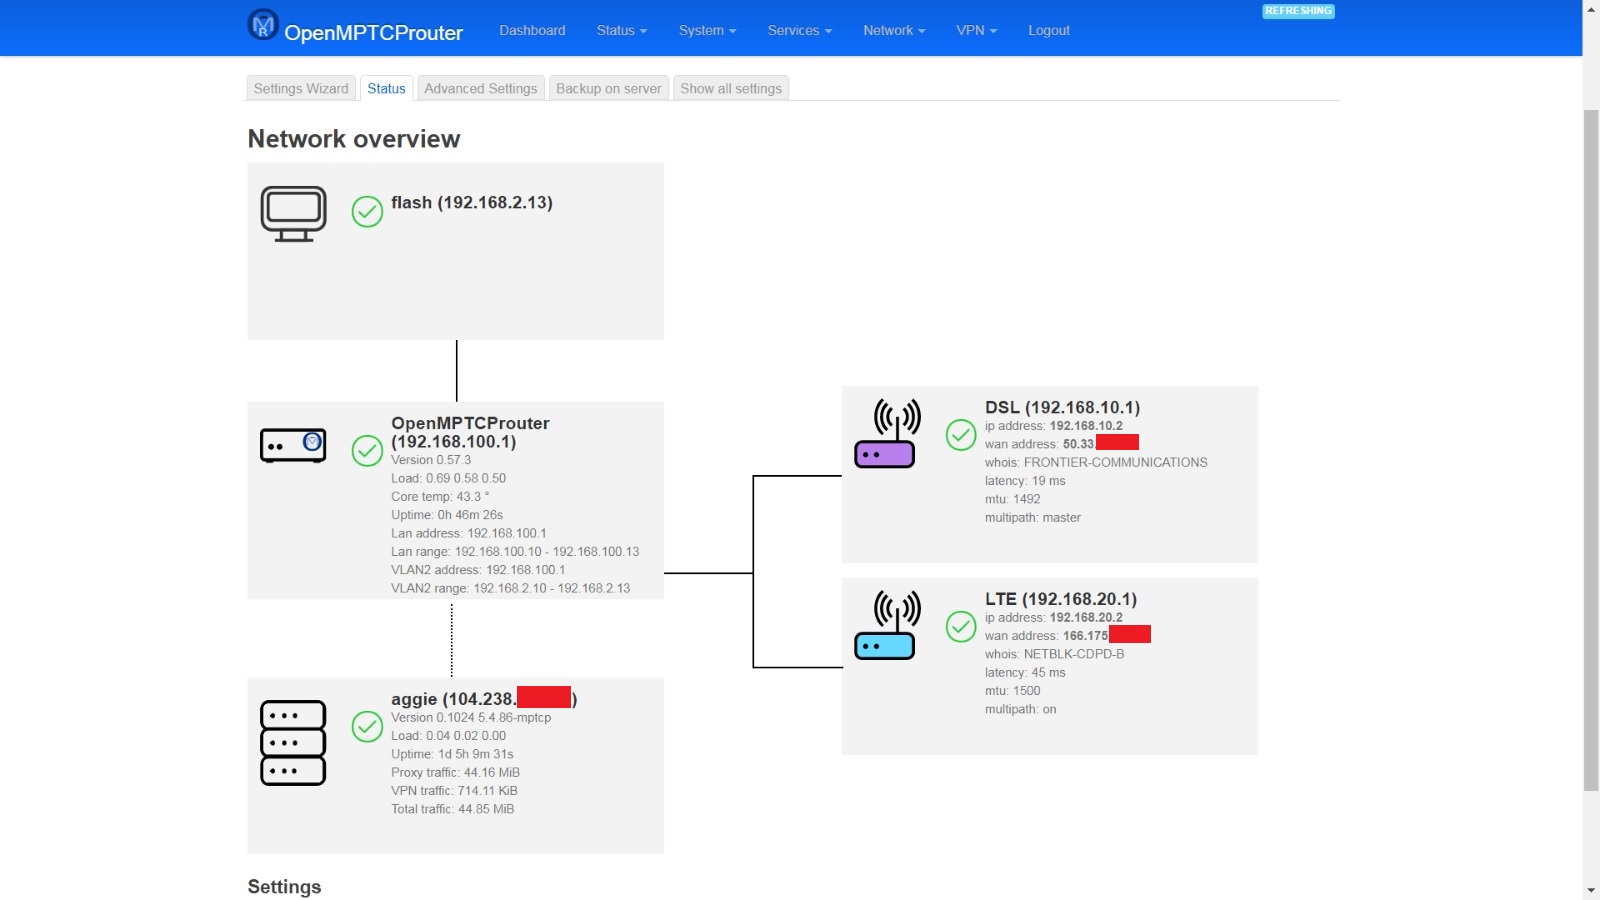Click the LTE green status checkmark
This screenshot has height=900, width=1600.
click(961, 628)
